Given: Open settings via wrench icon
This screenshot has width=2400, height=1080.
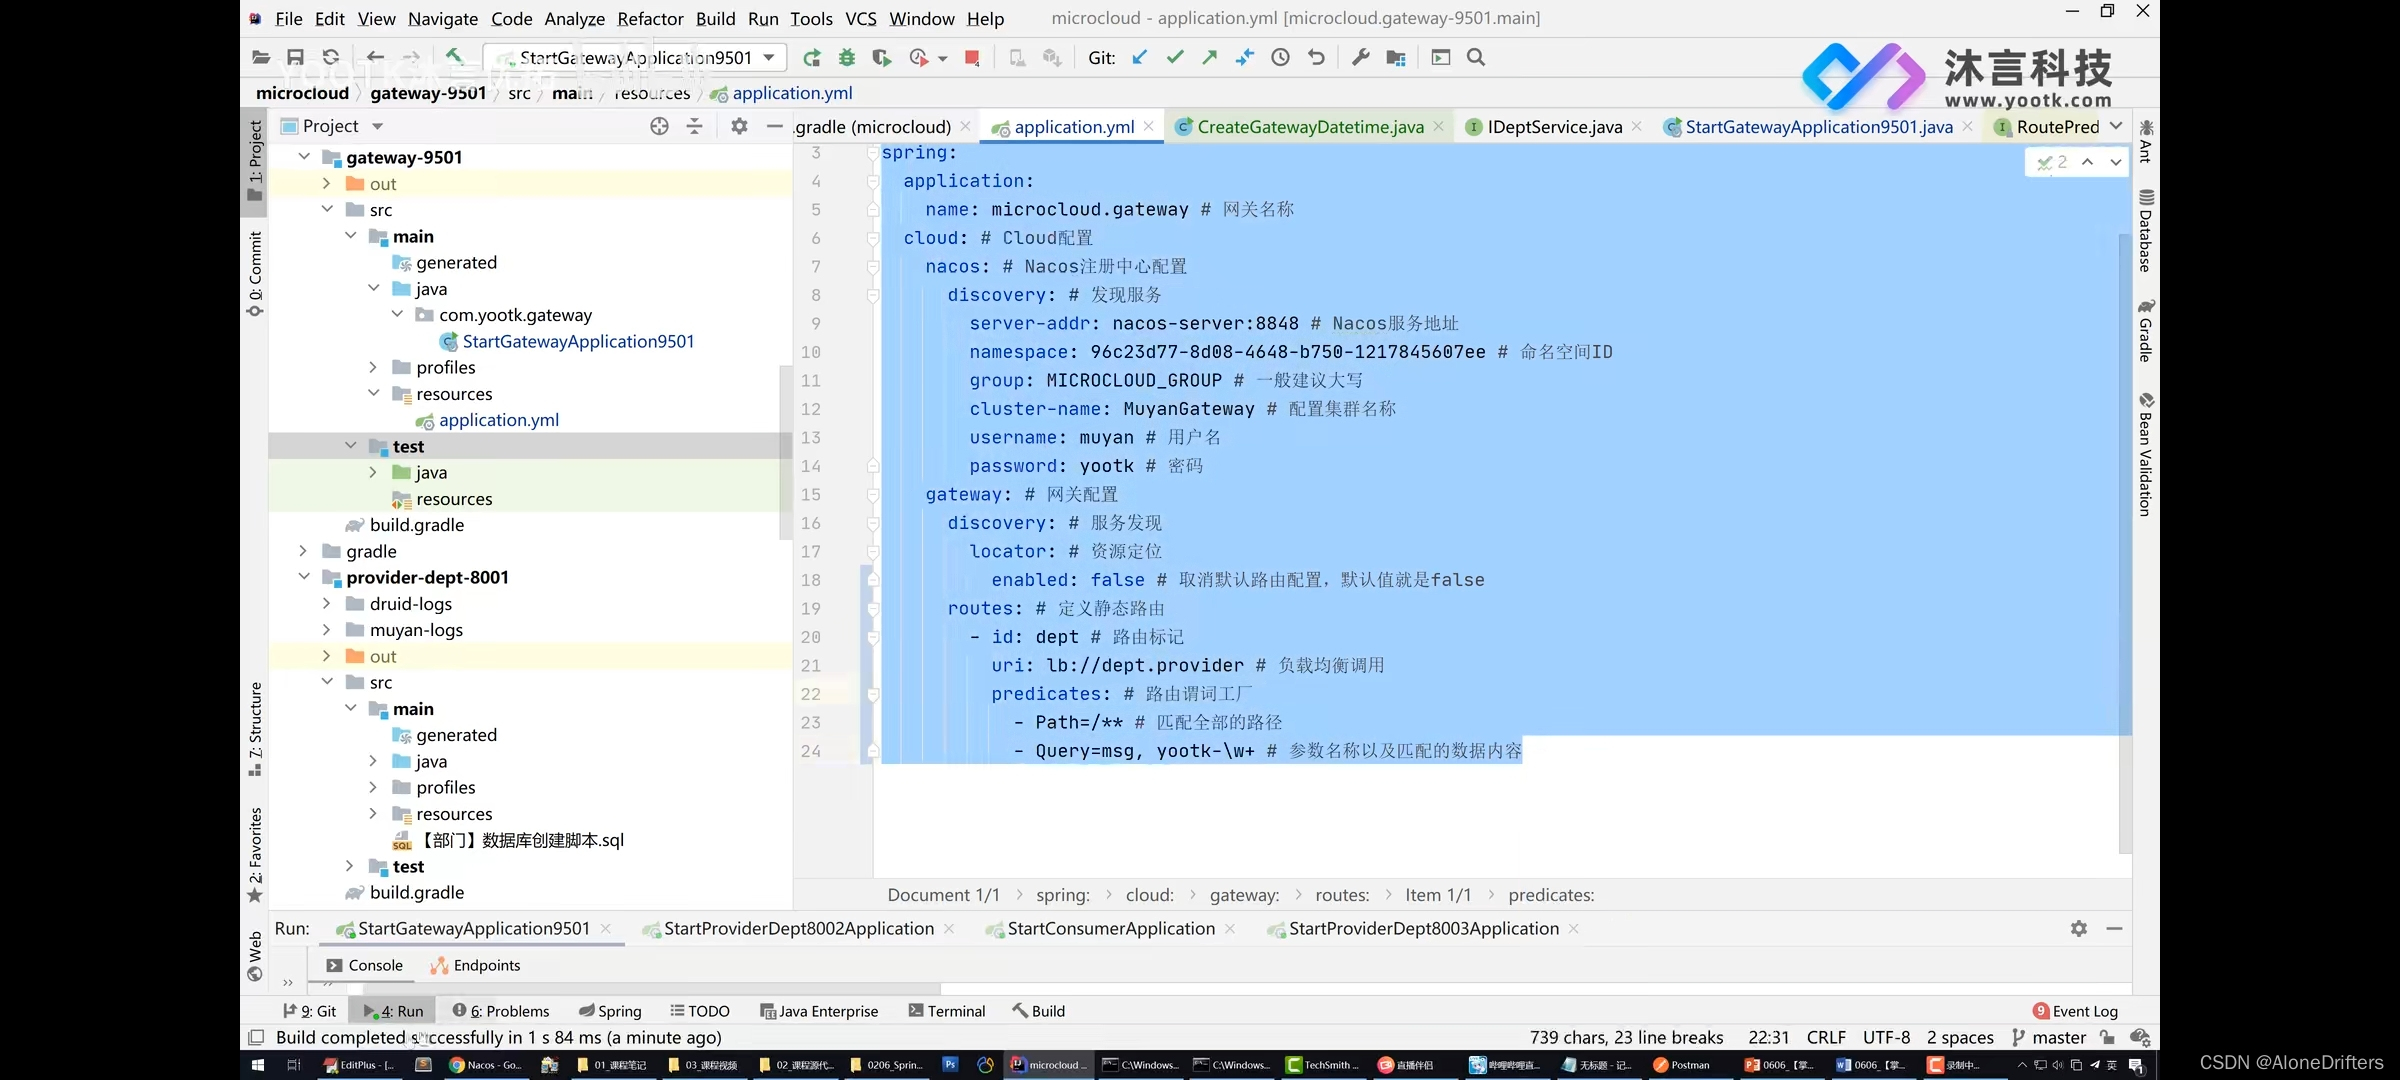Looking at the screenshot, I should 1361,58.
